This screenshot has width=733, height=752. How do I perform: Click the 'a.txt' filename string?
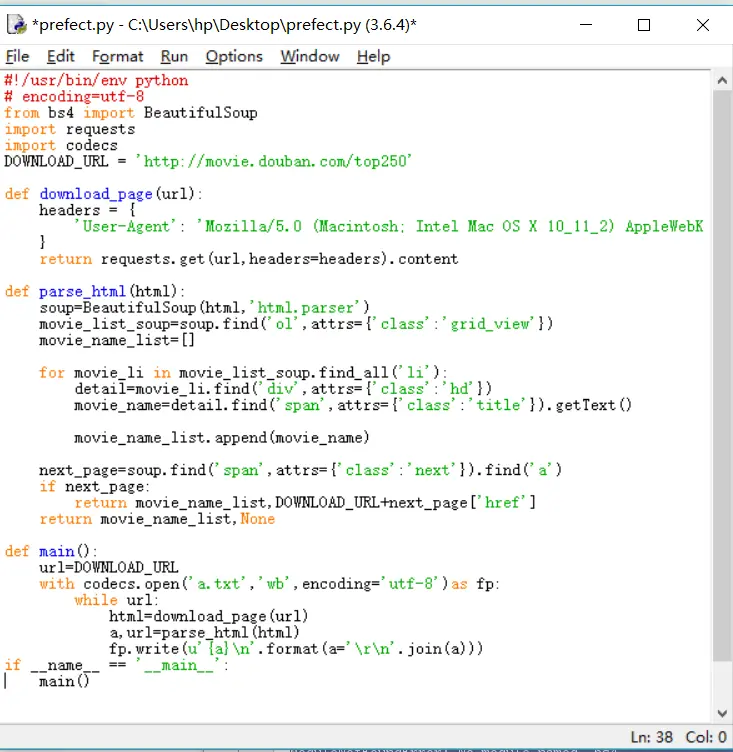(218, 584)
